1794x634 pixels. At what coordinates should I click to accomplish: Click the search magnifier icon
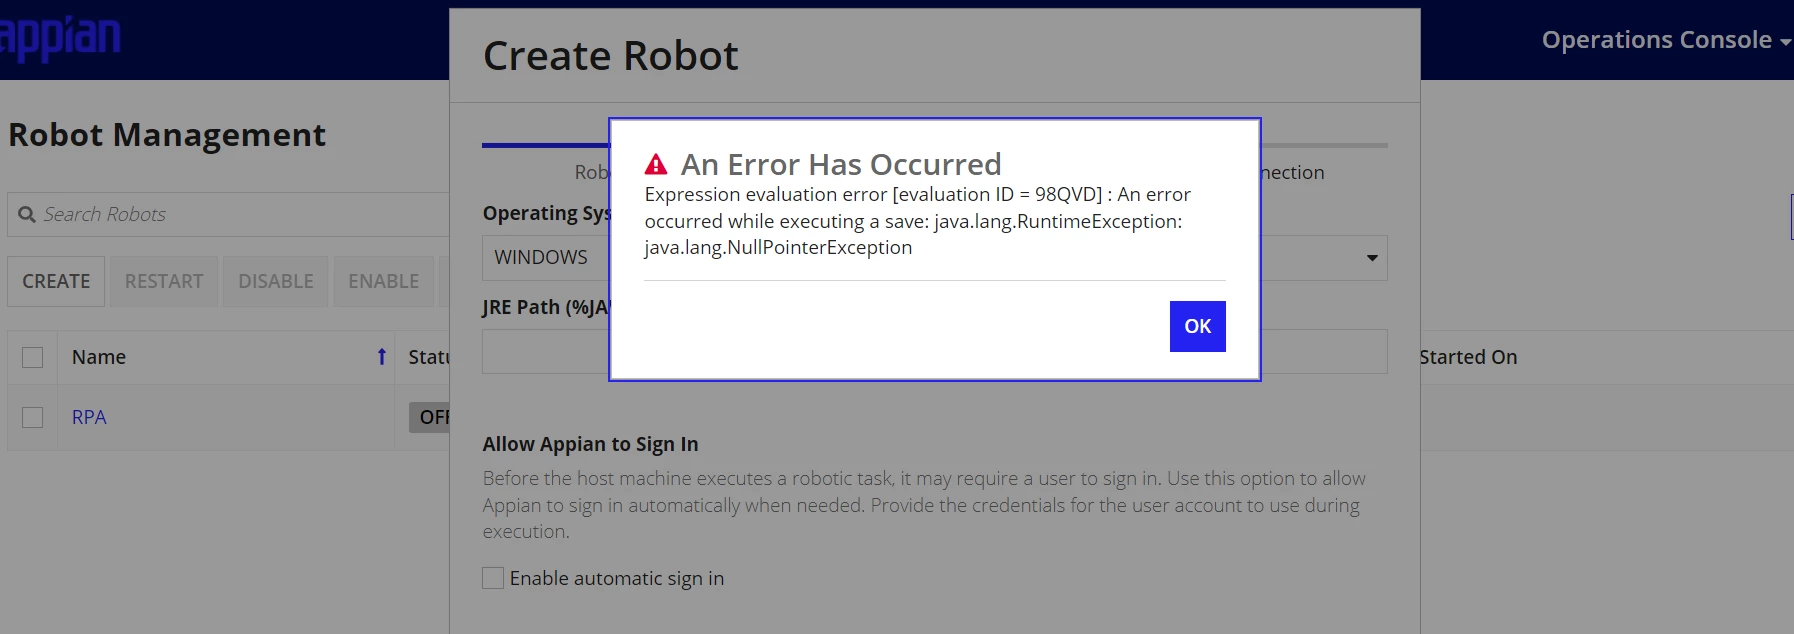pyautogui.click(x=27, y=214)
